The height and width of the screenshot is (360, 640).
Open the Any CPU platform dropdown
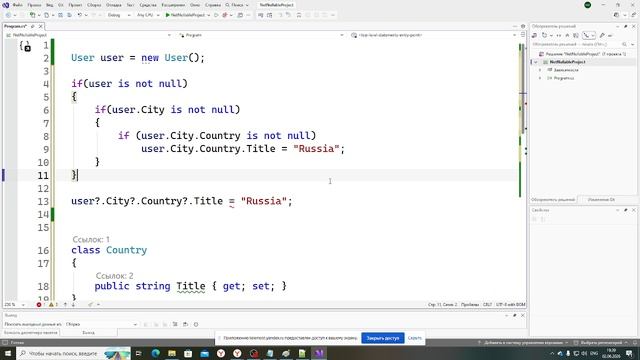click(148, 15)
